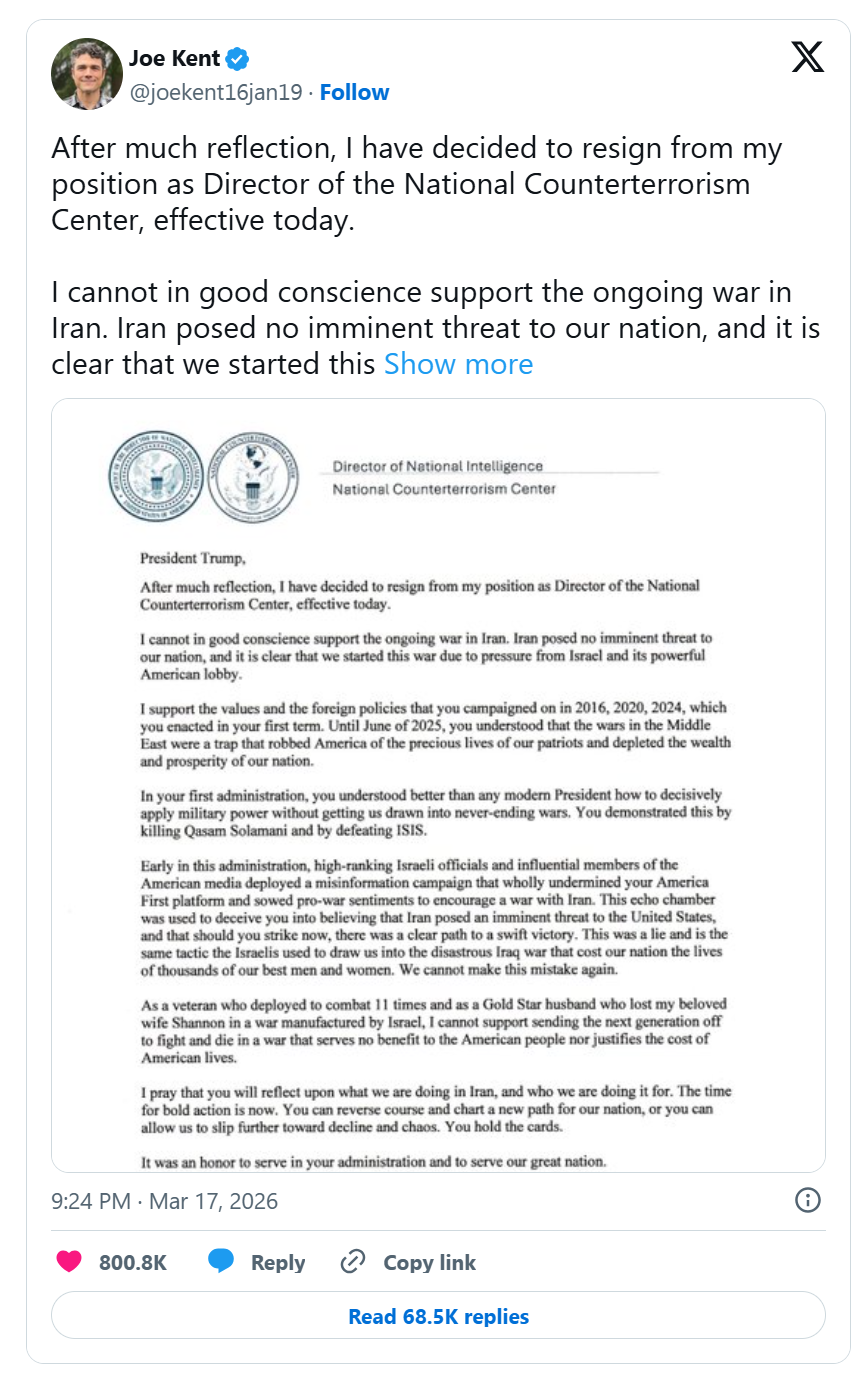Screen dimensions: 866x1389
Task: Expand the tweet with Show more
Action: (458, 364)
